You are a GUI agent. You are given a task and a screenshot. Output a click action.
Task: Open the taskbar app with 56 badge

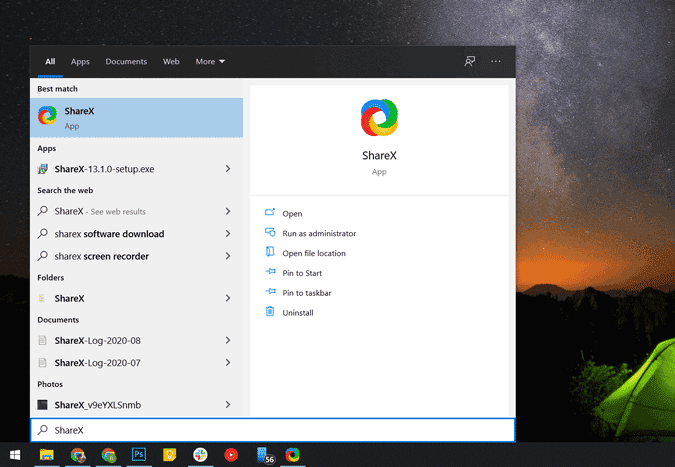click(264, 455)
